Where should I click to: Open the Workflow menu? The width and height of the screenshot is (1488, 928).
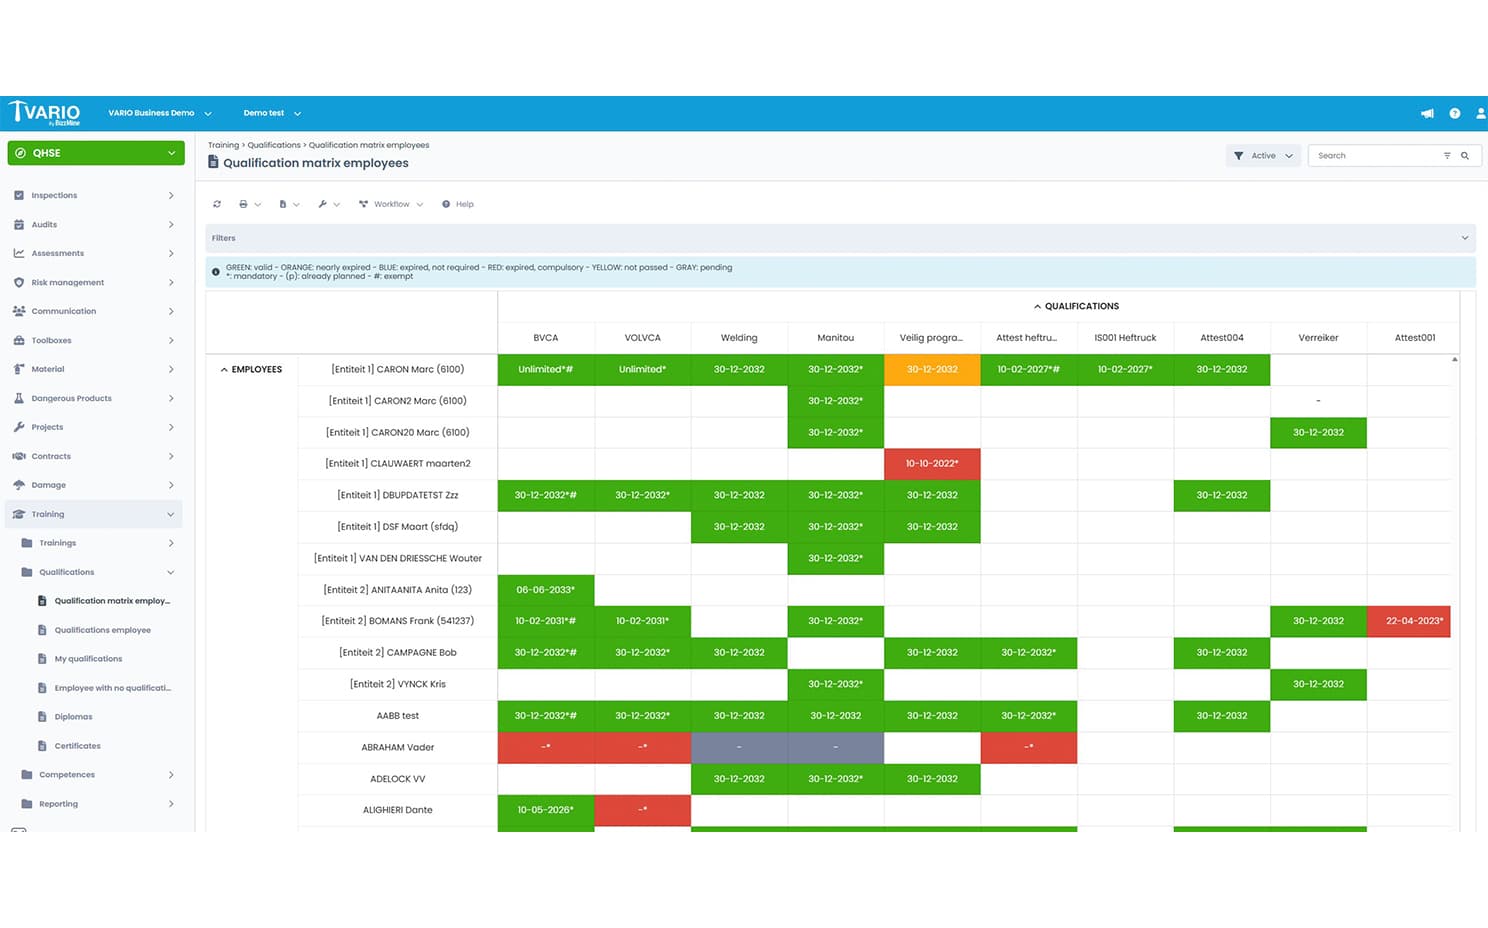pos(391,204)
